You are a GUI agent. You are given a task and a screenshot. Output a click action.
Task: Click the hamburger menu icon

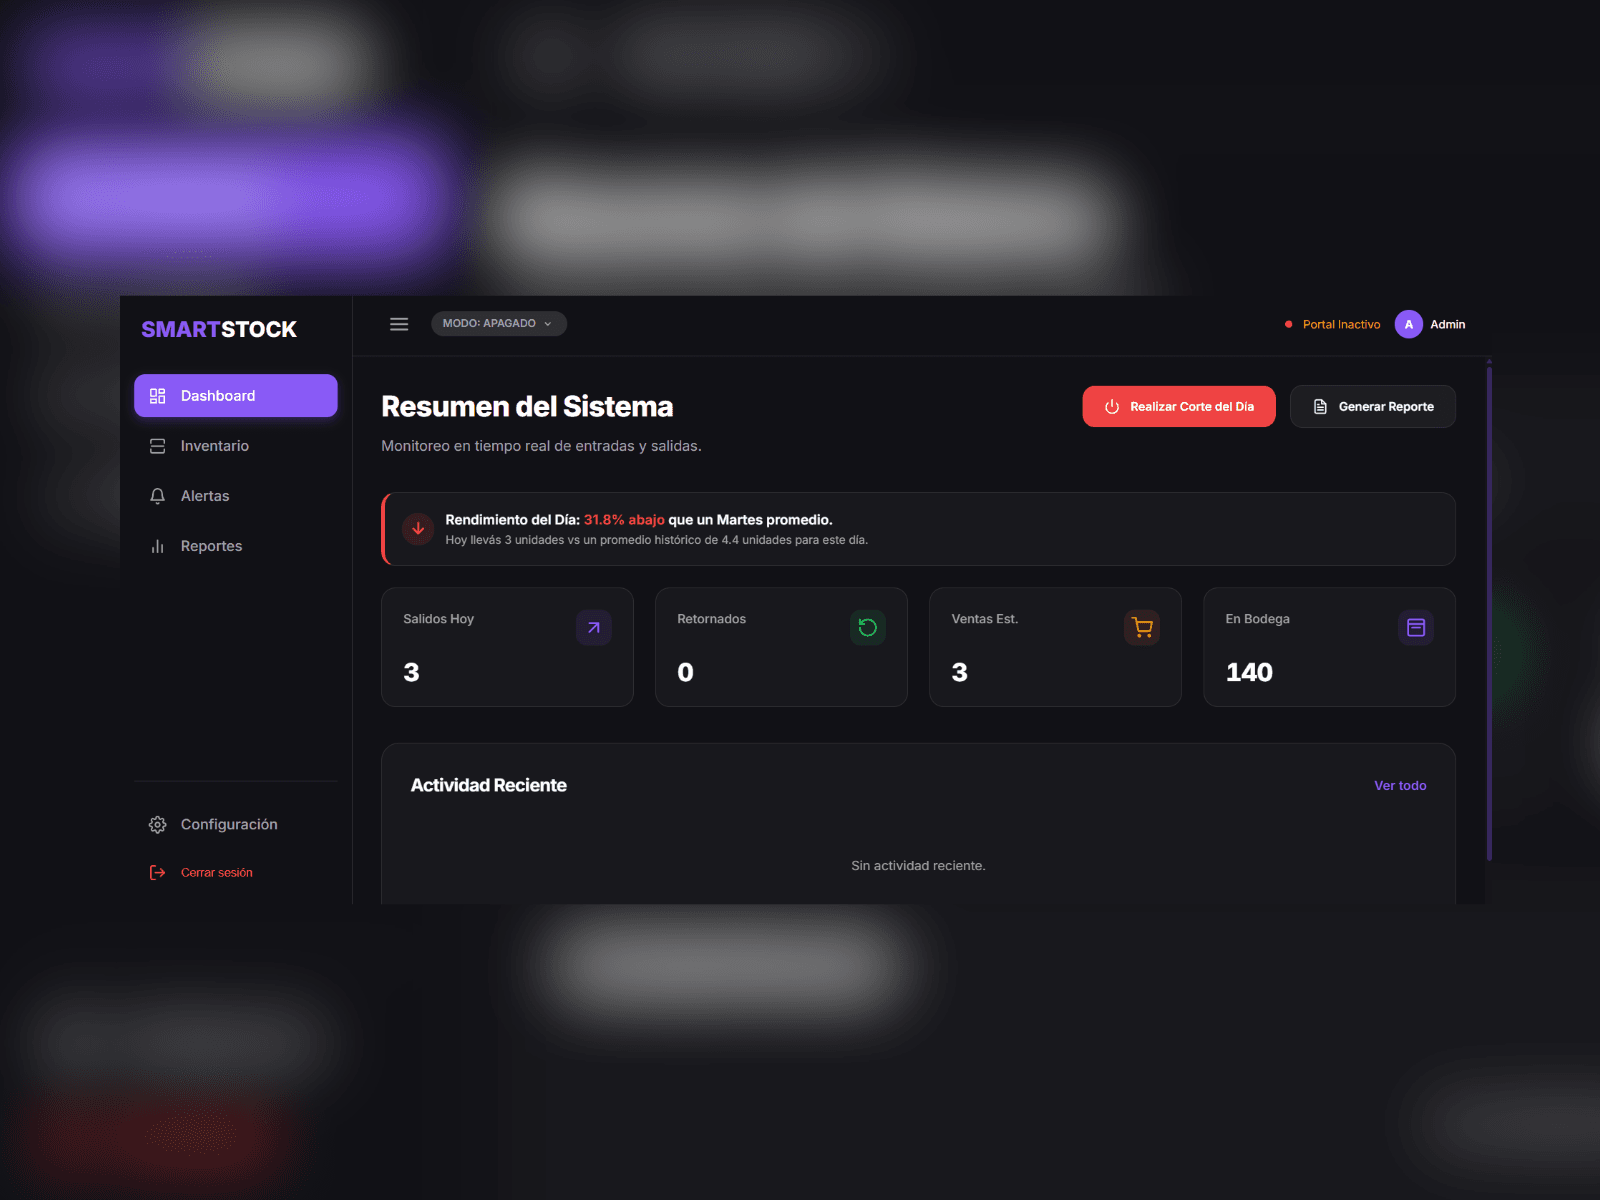(399, 324)
